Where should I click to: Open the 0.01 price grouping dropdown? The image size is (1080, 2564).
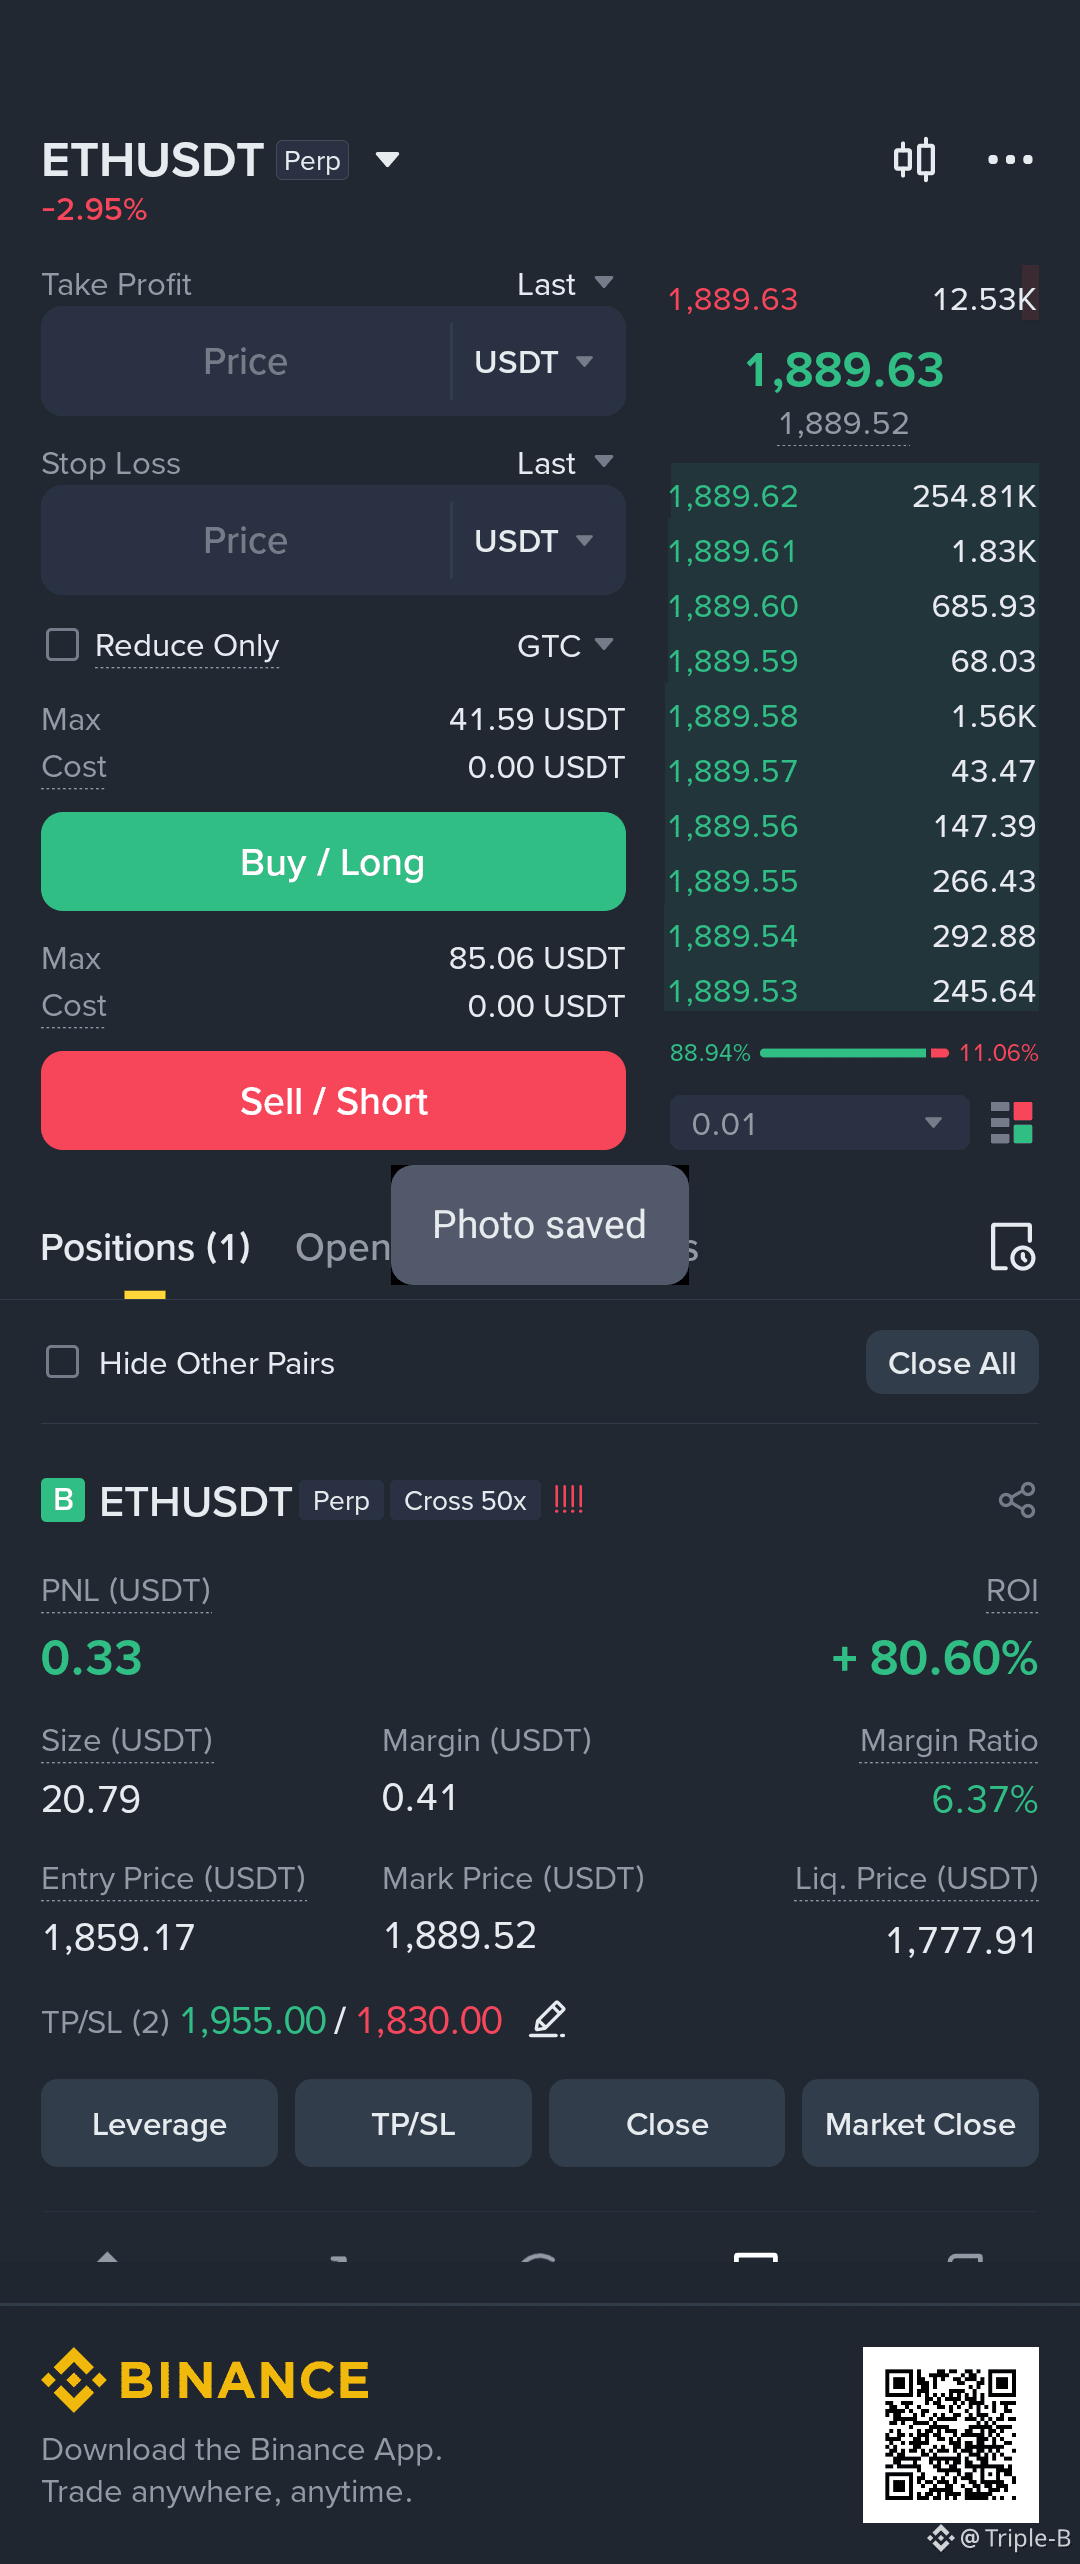click(x=819, y=1122)
